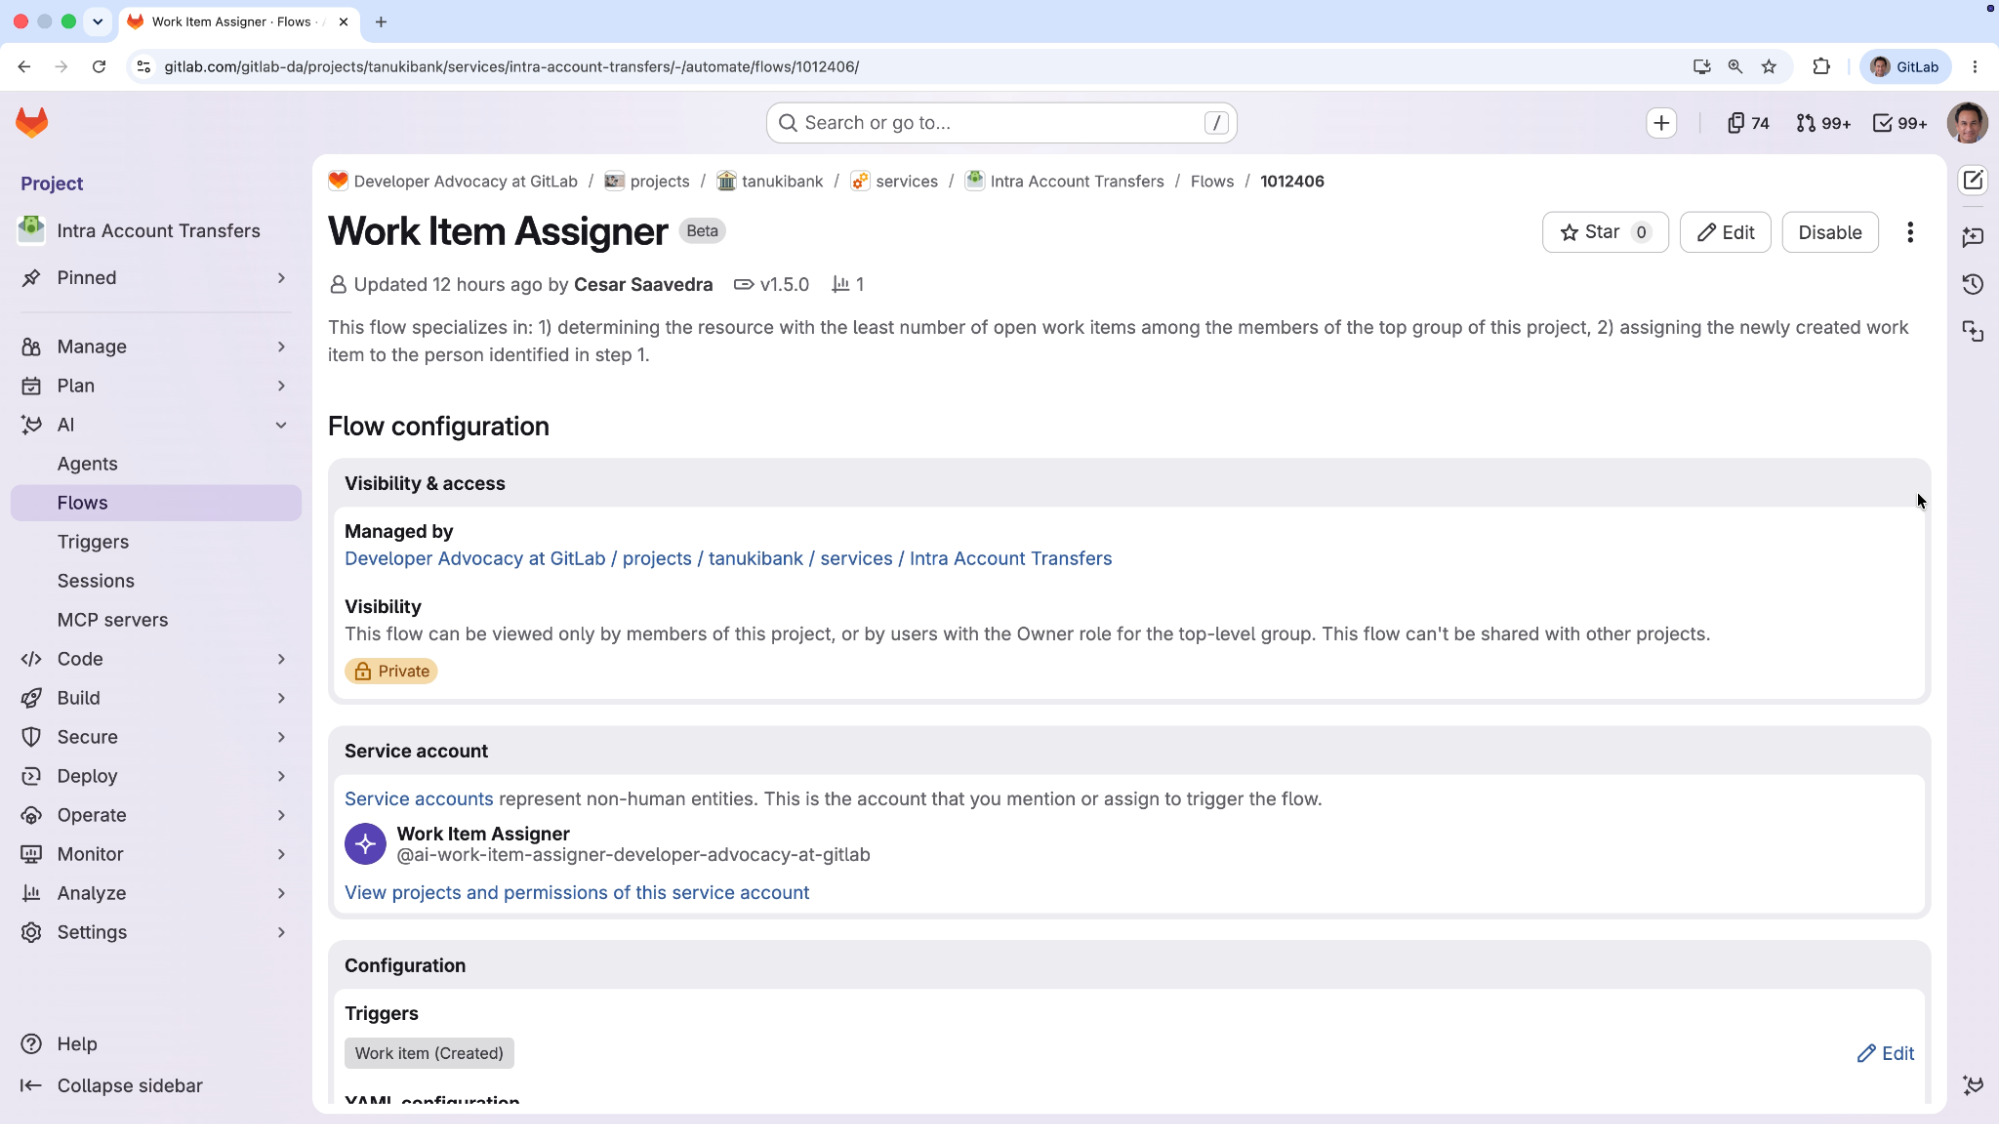Open Agents under AI menu
Image resolution: width=1999 pixels, height=1125 pixels.
[156, 464]
